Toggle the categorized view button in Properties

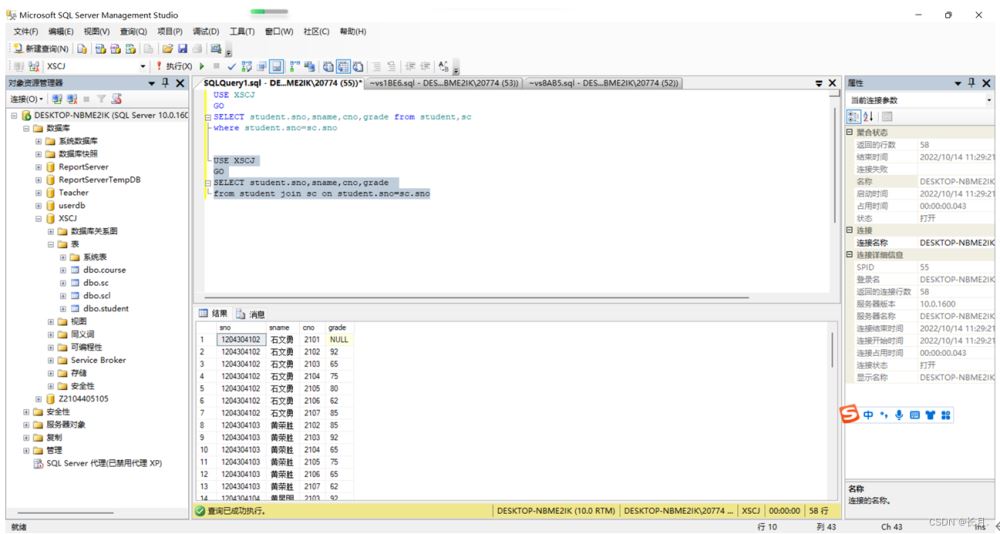pyautogui.click(x=853, y=117)
